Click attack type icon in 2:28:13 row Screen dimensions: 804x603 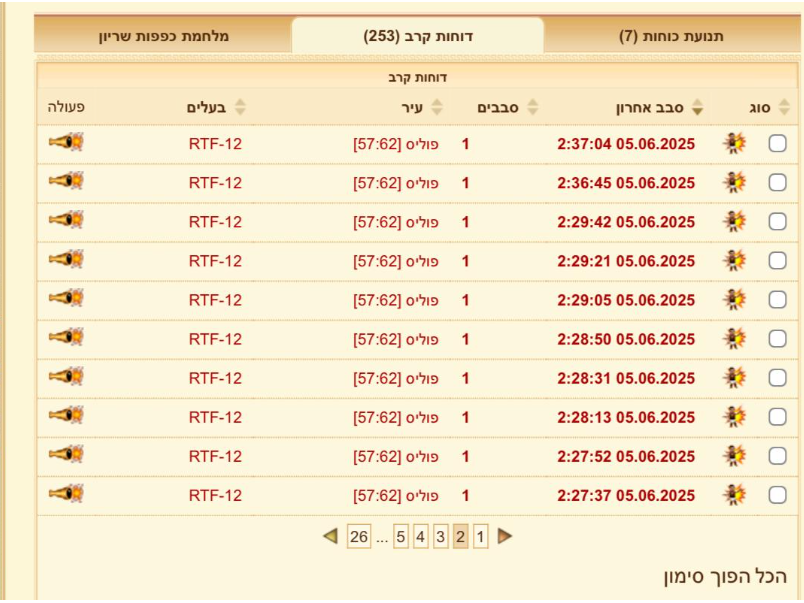(x=734, y=416)
